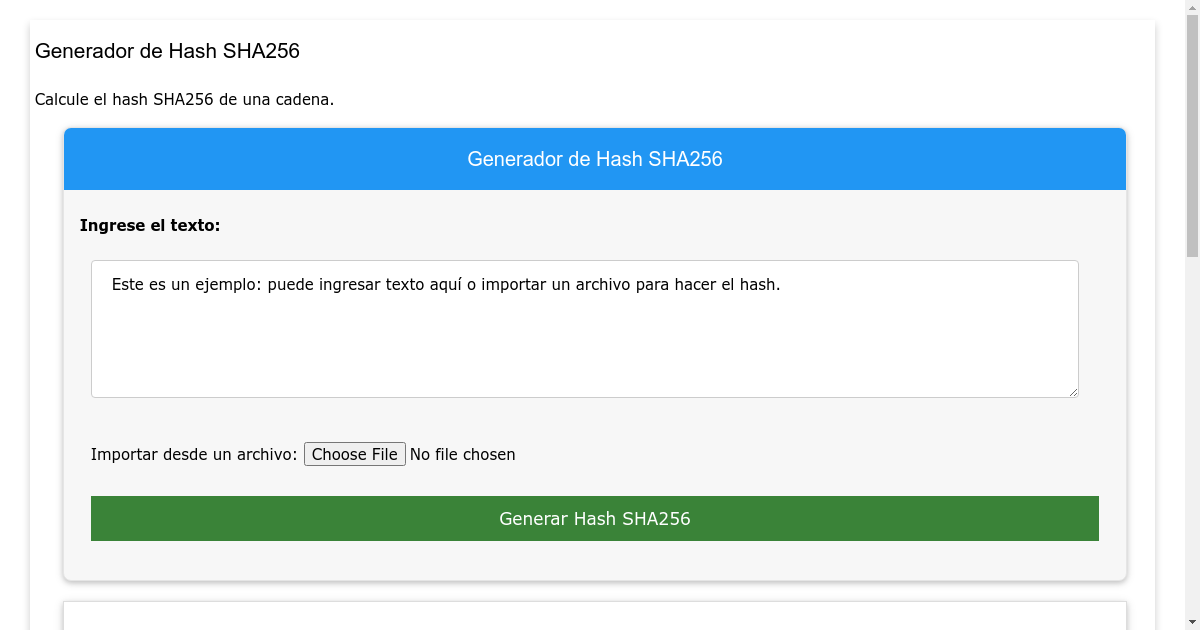Click the page title Generador de Hash SHA256
The width and height of the screenshot is (1200, 630).
[x=167, y=51]
